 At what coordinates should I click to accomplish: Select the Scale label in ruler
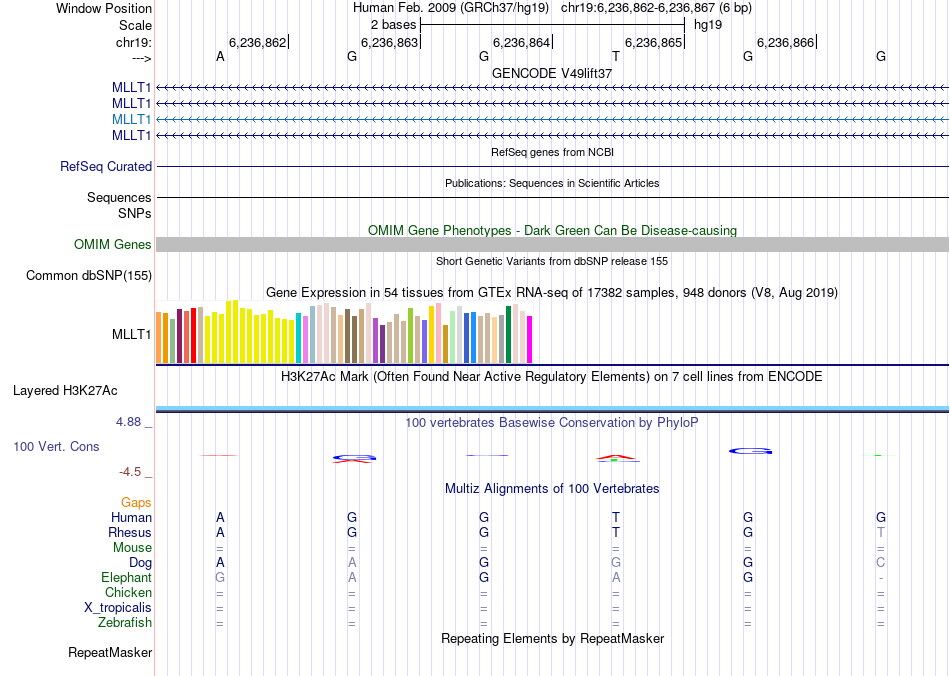tap(135, 25)
